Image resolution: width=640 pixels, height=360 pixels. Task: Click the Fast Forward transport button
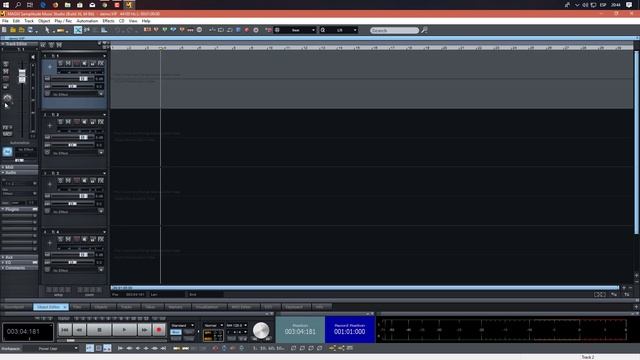tap(144, 330)
